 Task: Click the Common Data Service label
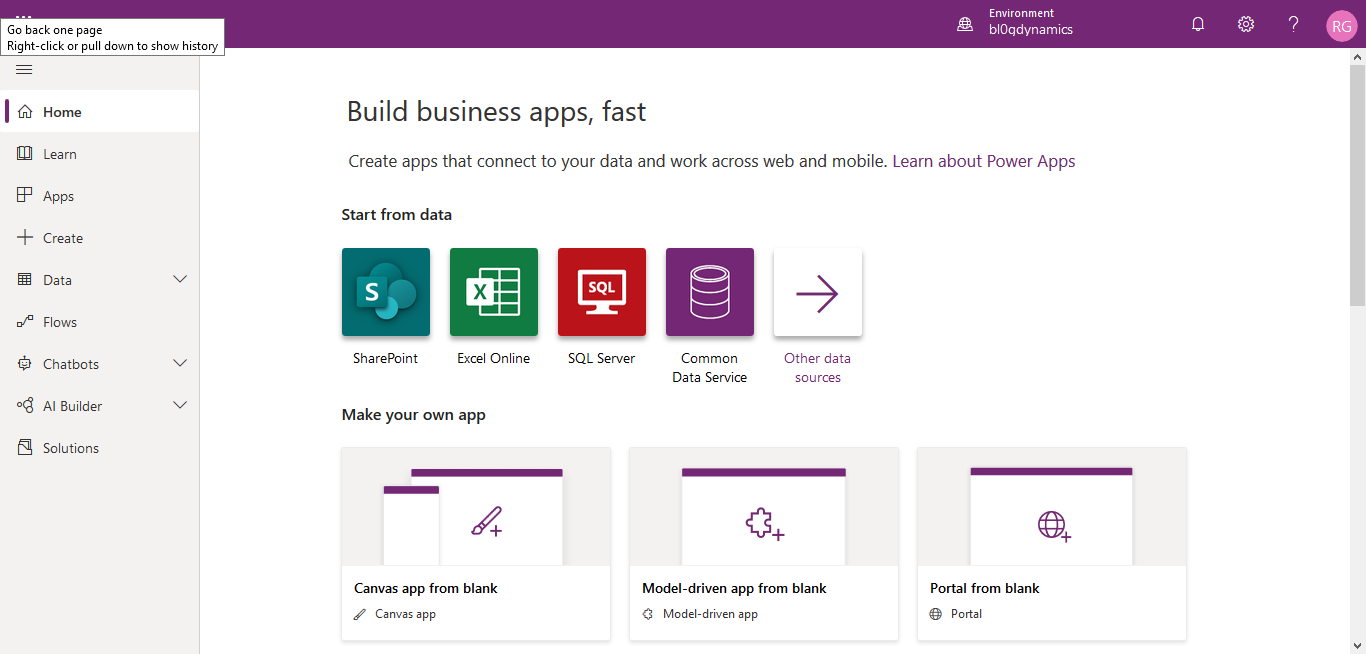(x=710, y=368)
